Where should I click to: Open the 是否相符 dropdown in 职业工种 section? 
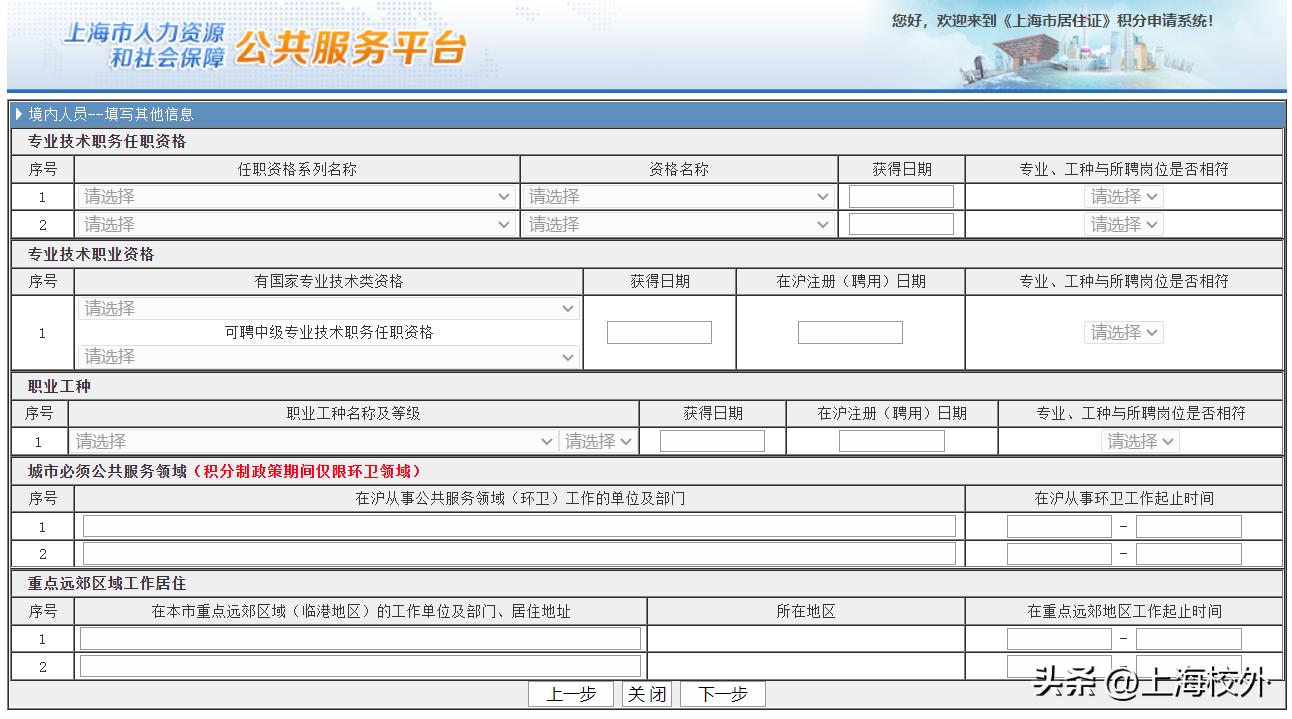point(1140,440)
